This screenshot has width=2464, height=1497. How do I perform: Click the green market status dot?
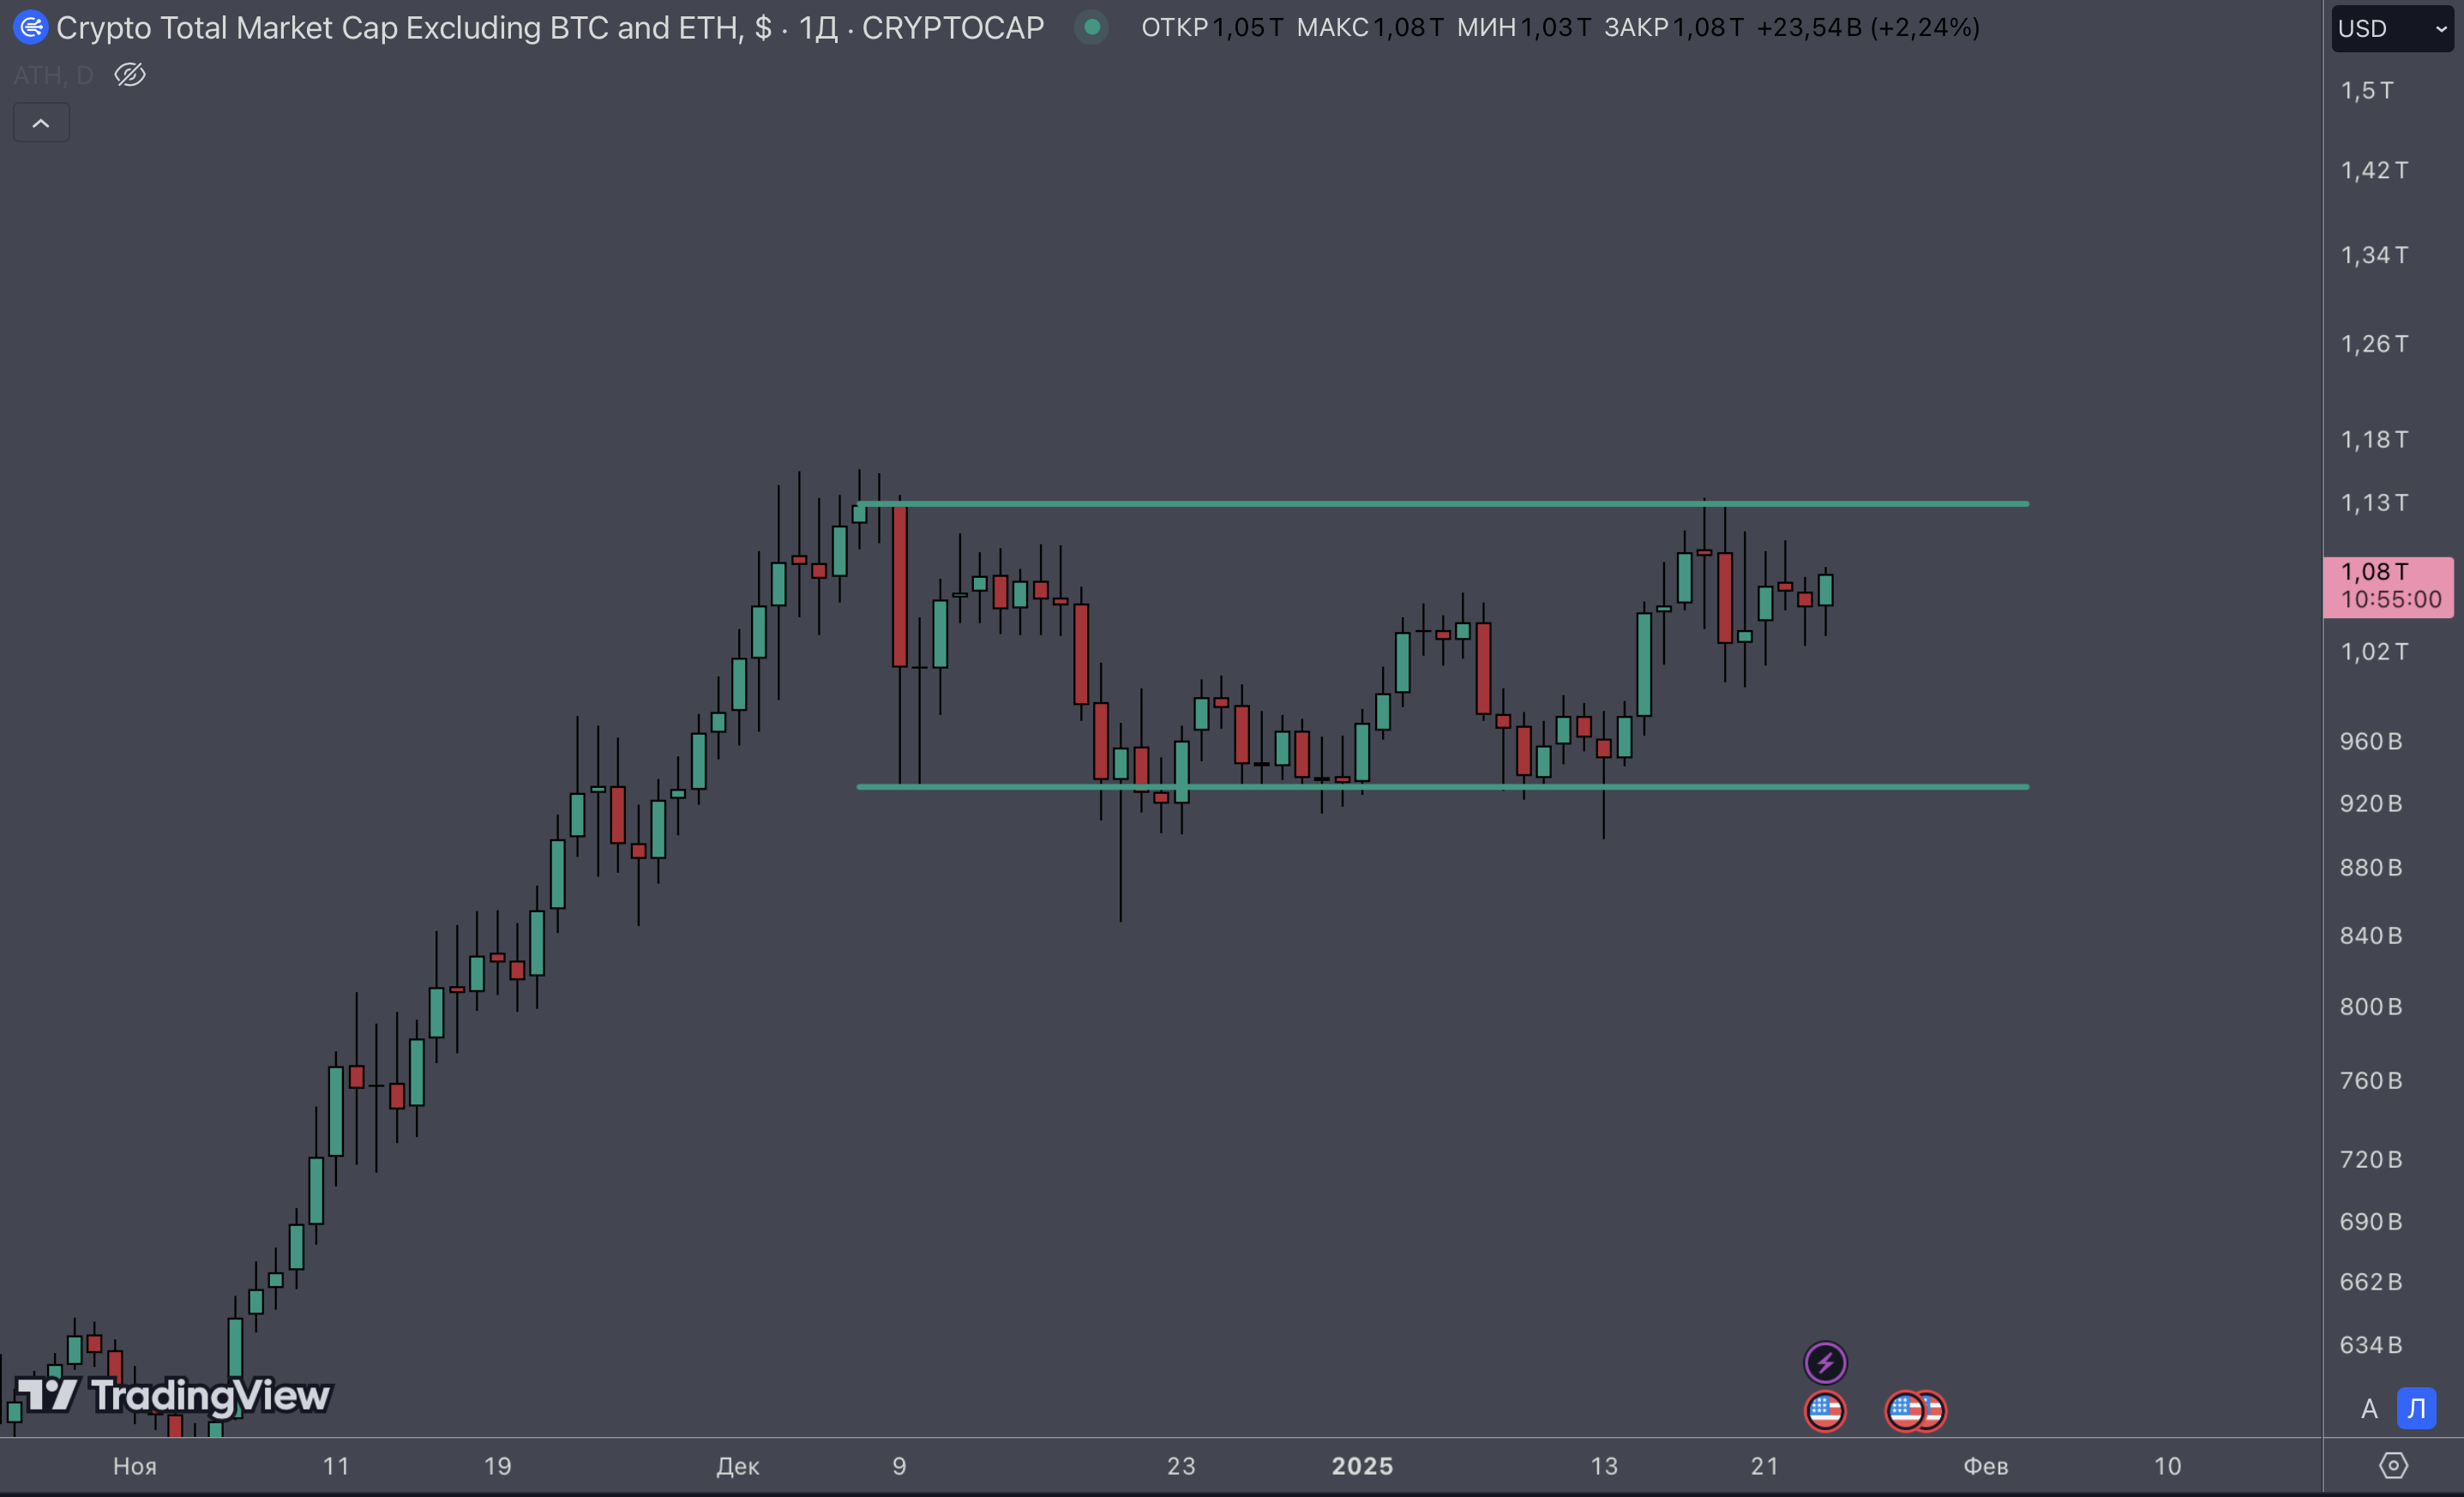[1092, 27]
